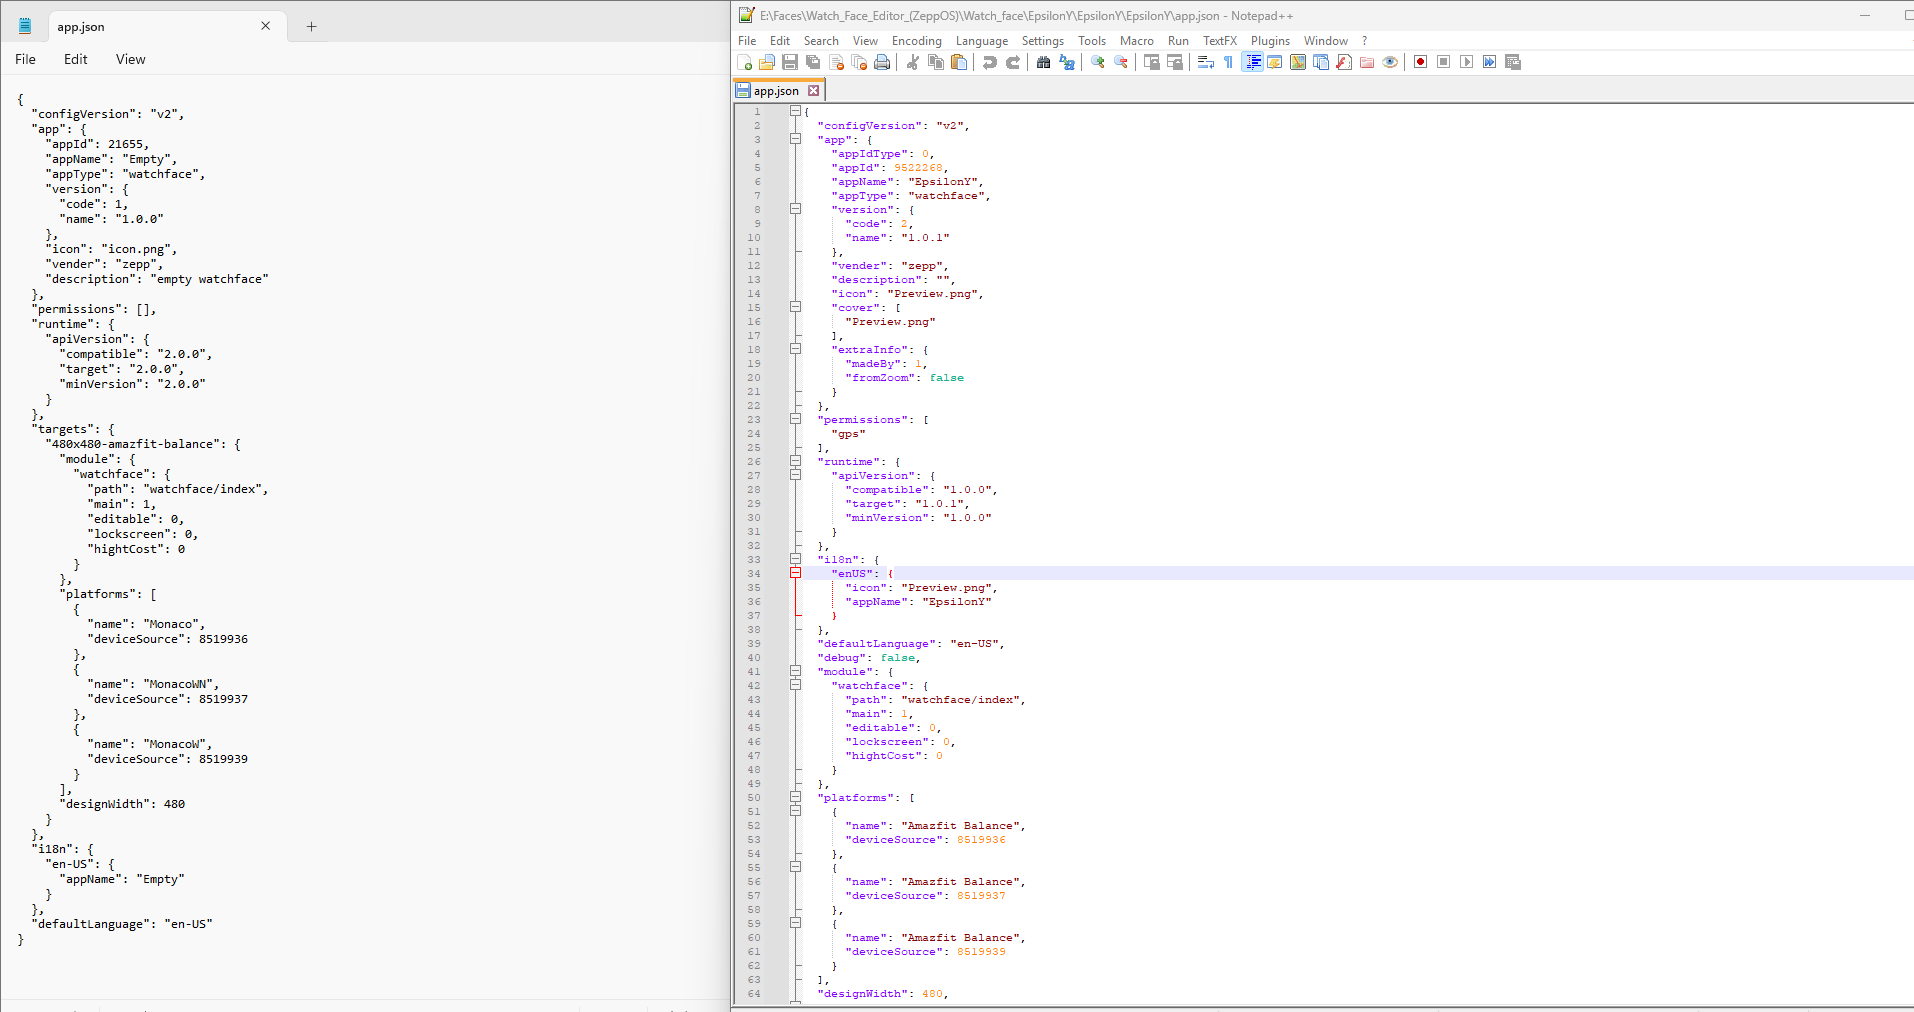
Task: Toggle synchronized horizontal scrolling
Action: point(1175,62)
